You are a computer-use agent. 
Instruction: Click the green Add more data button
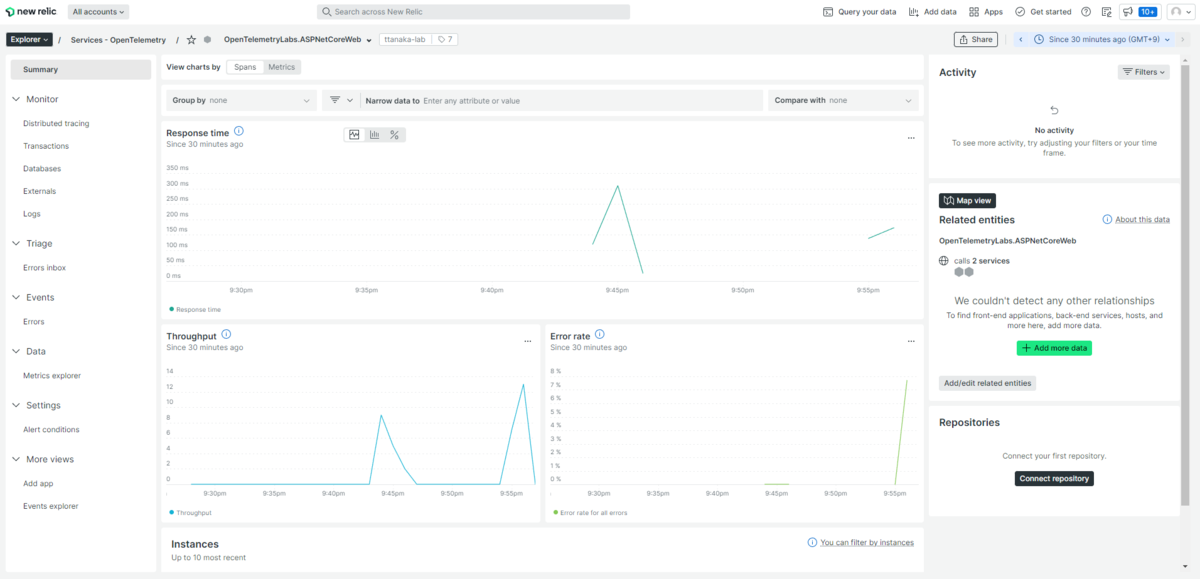coord(1054,348)
